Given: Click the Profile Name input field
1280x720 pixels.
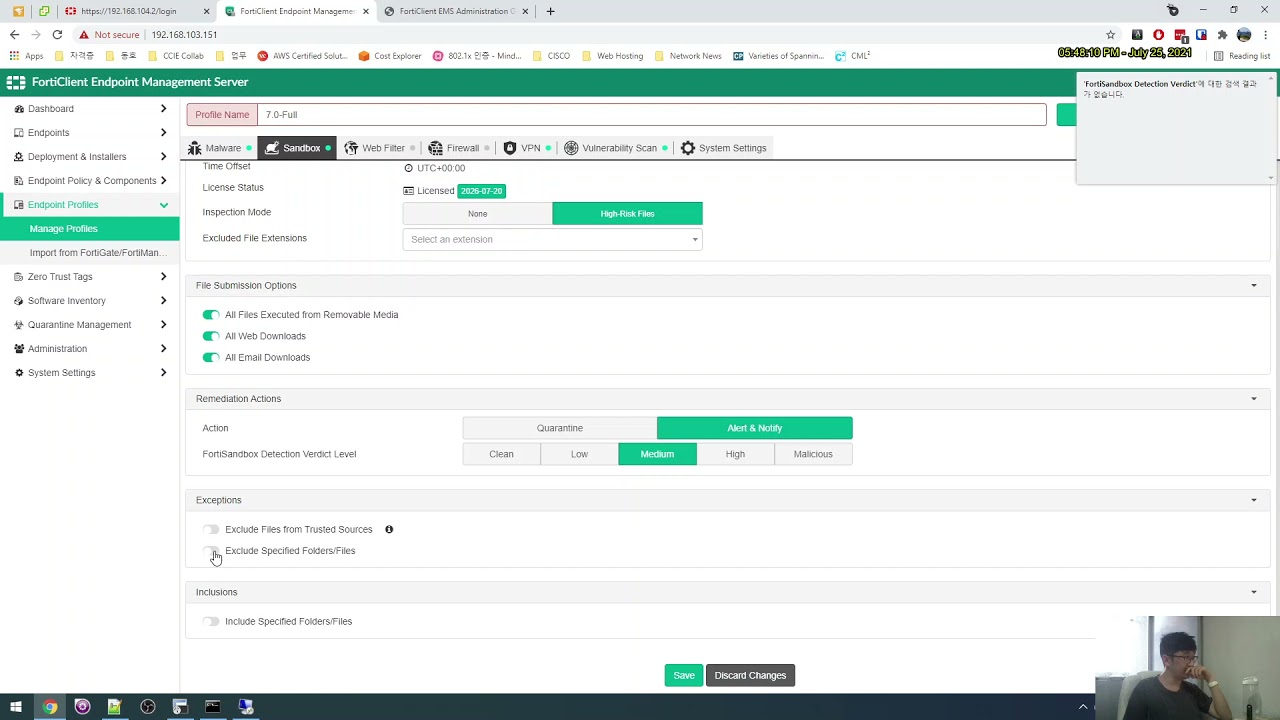Looking at the screenshot, I should pyautogui.click(x=651, y=115).
